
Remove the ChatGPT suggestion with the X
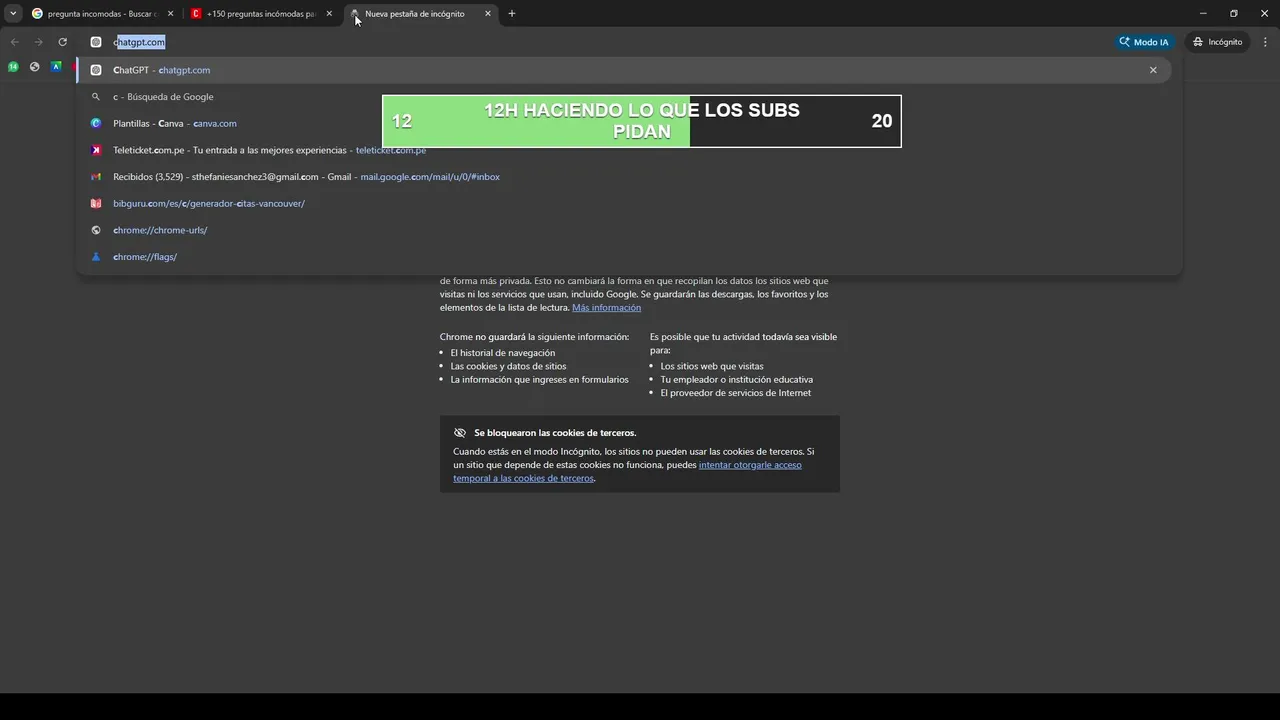pyautogui.click(x=1153, y=70)
